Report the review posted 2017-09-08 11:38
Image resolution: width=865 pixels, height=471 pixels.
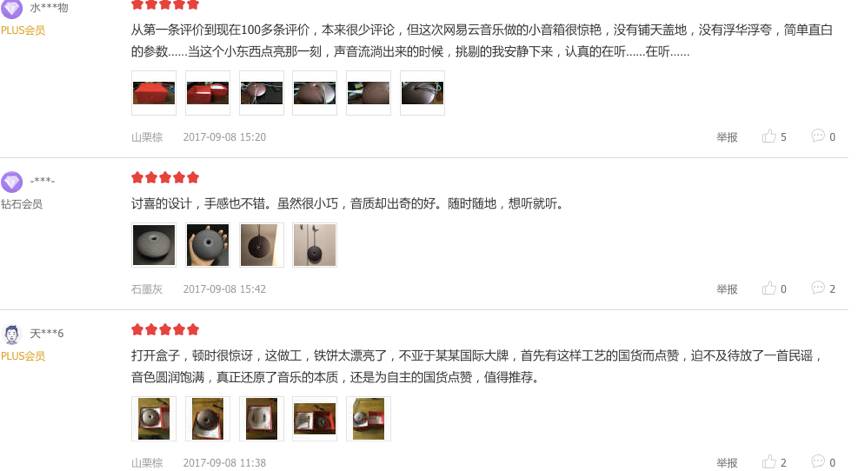pyautogui.click(x=727, y=463)
